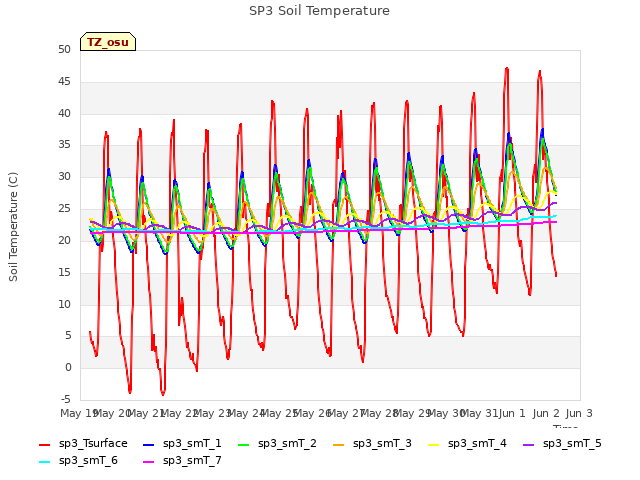Click the Soil Temperature (C) axis label
Viewport: 640px width, 480px height.
tap(13, 227)
